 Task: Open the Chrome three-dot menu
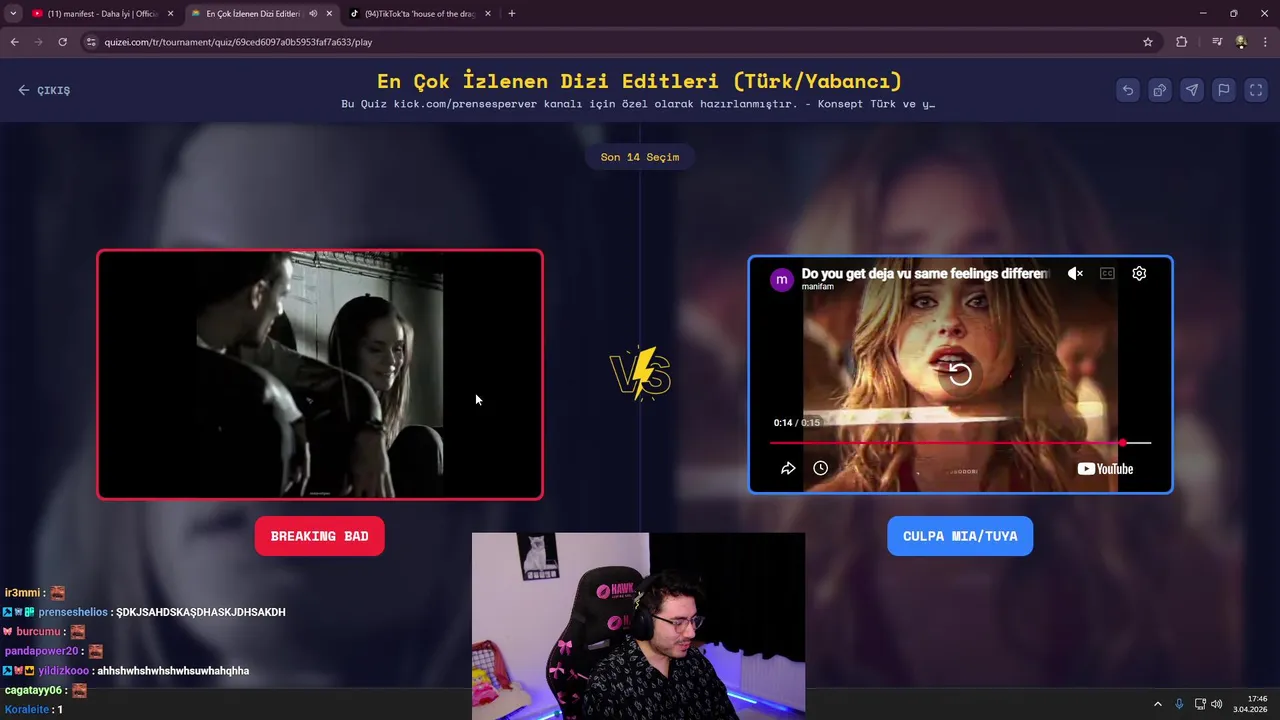pos(1266,42)
